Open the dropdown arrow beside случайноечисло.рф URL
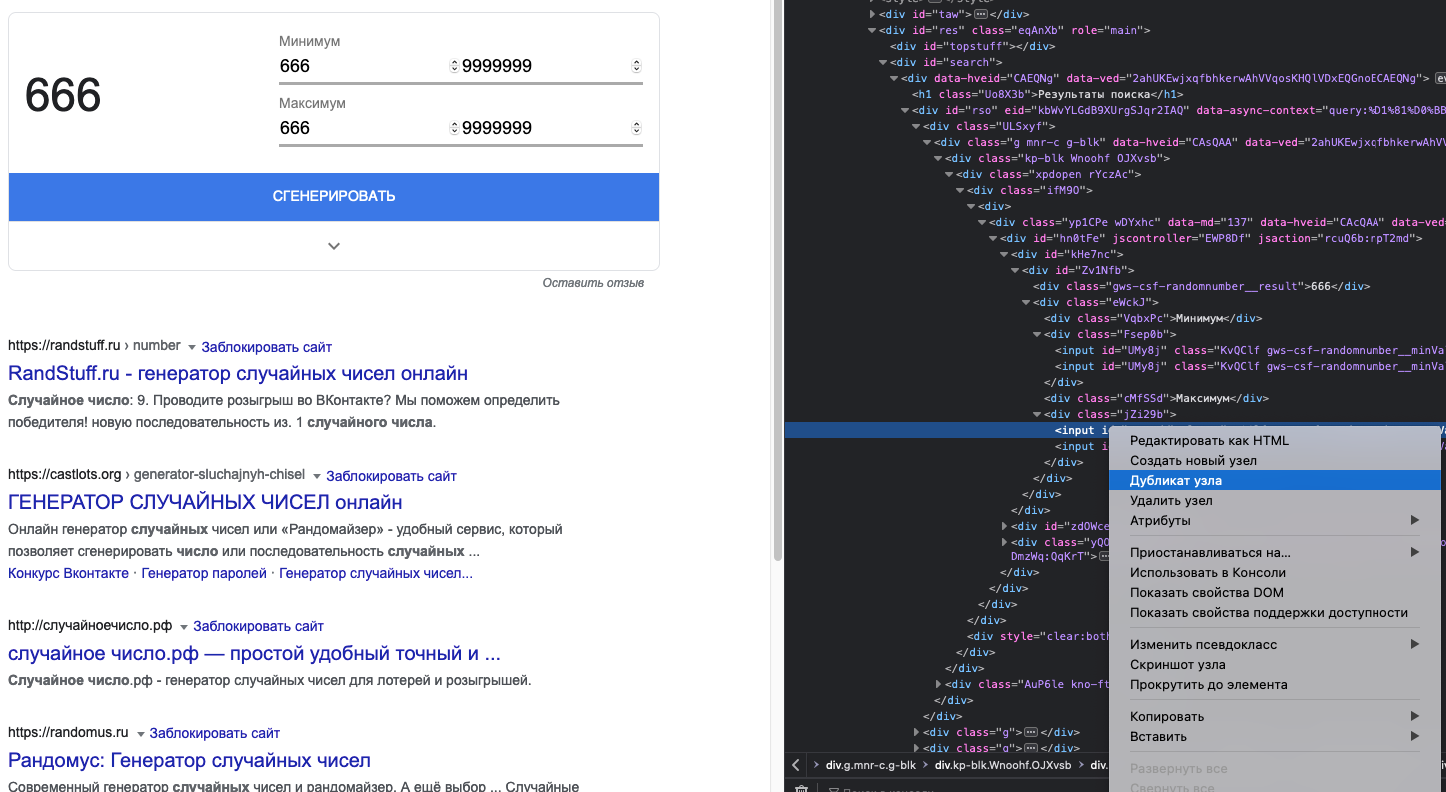The image size is (1446, 792). 183,627
